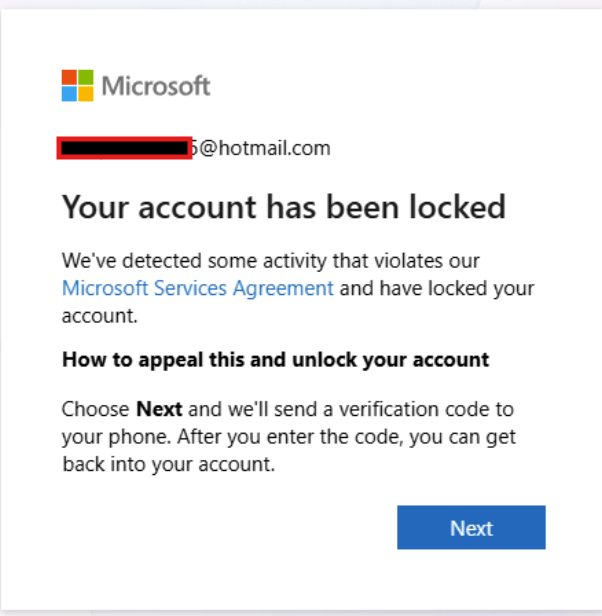The height and width of the screenshot is (616, 602).
Task: Open the Microsoft Services Agreement link
Action: 197,288
